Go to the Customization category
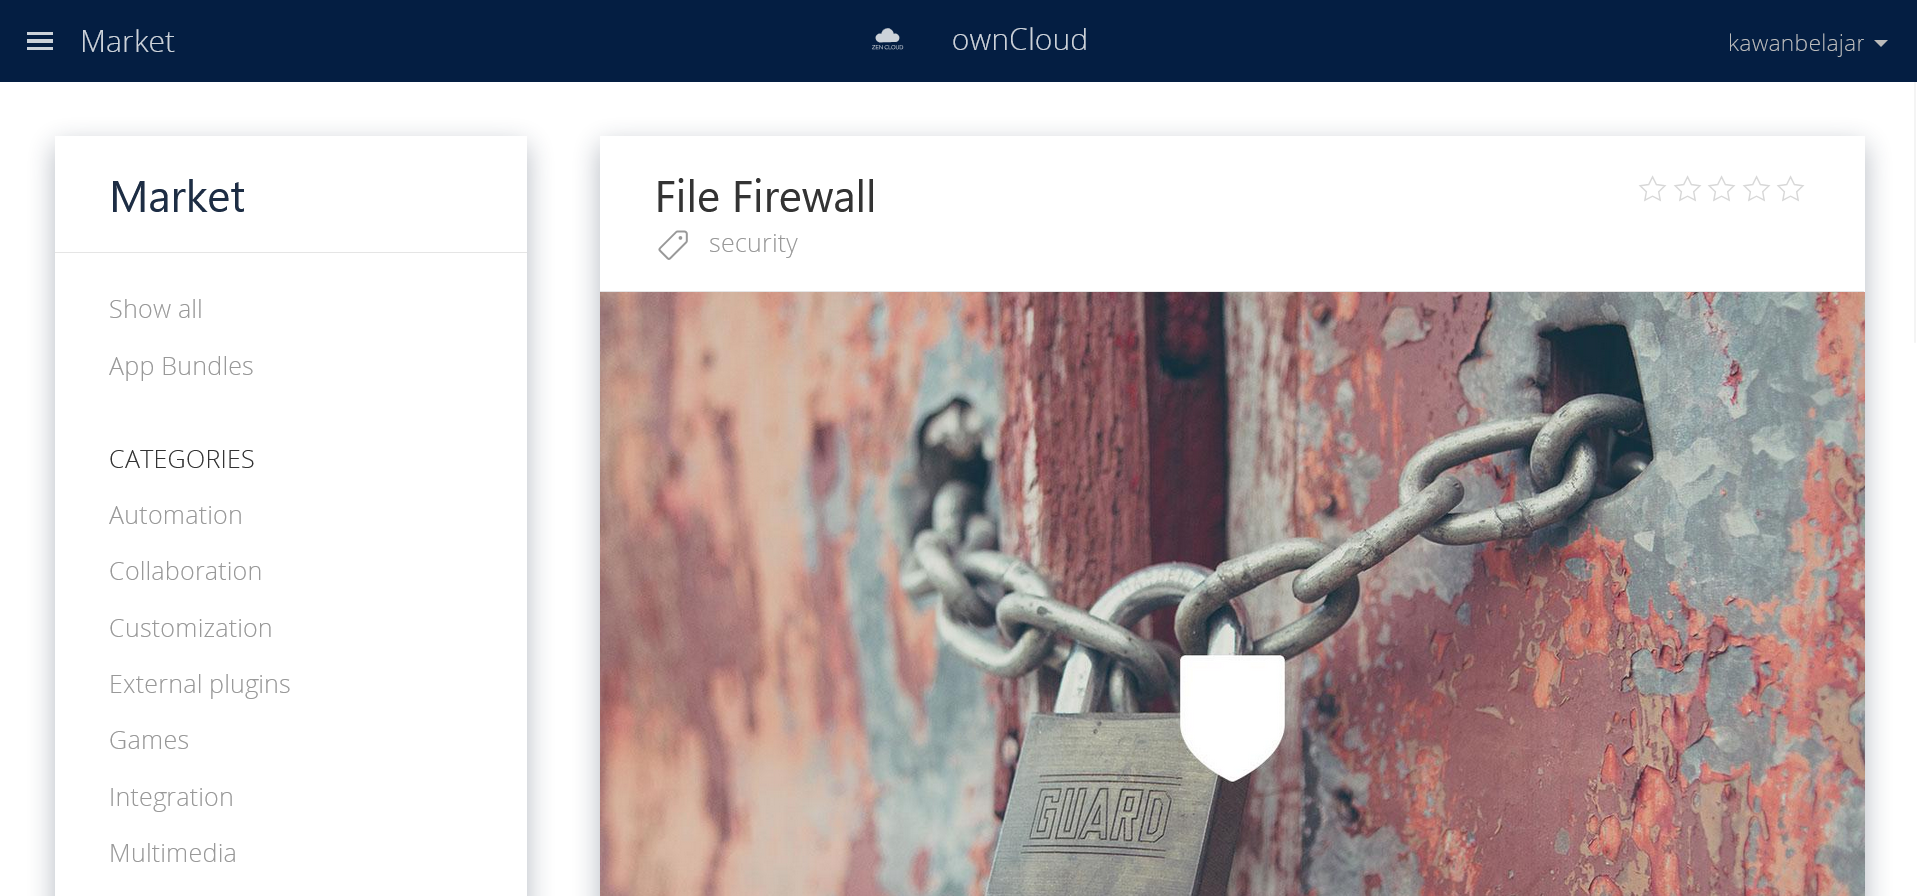 pos(190,628)
